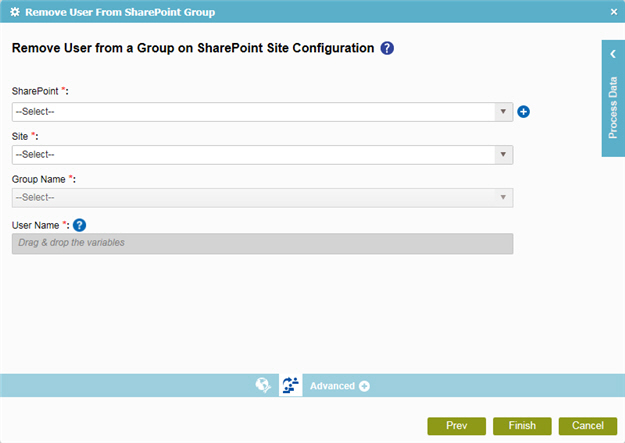
Task: Open the Site dropdown list
Action: click(x=262, y=155)
